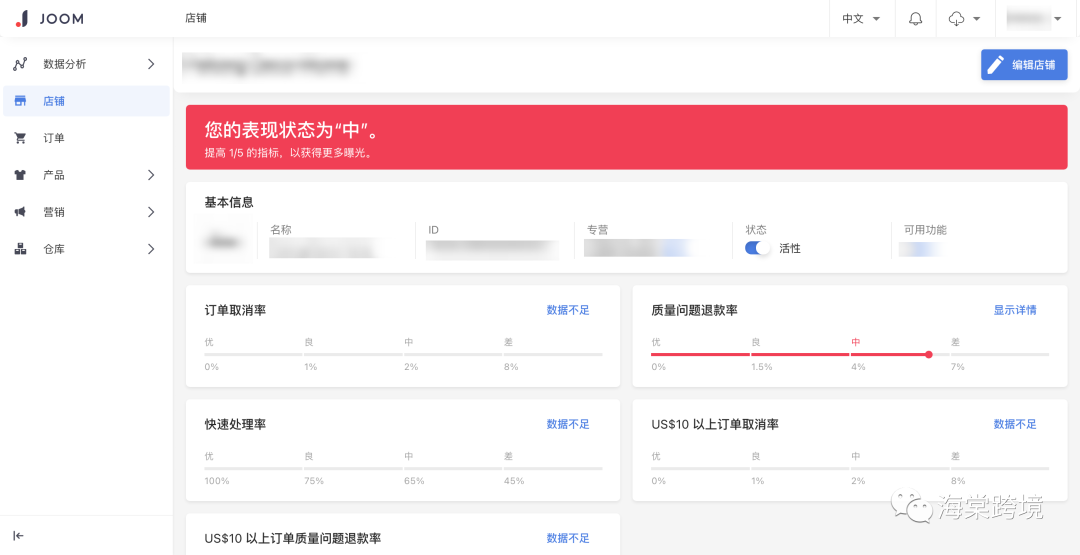Click the 快速处理率 rating bar
The image size is (1080, 555).
pos(404,468)
